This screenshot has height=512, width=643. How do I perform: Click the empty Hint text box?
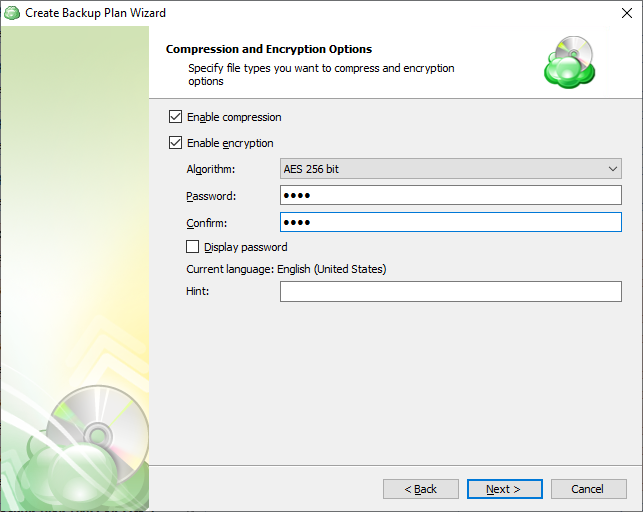pos(450,292)
